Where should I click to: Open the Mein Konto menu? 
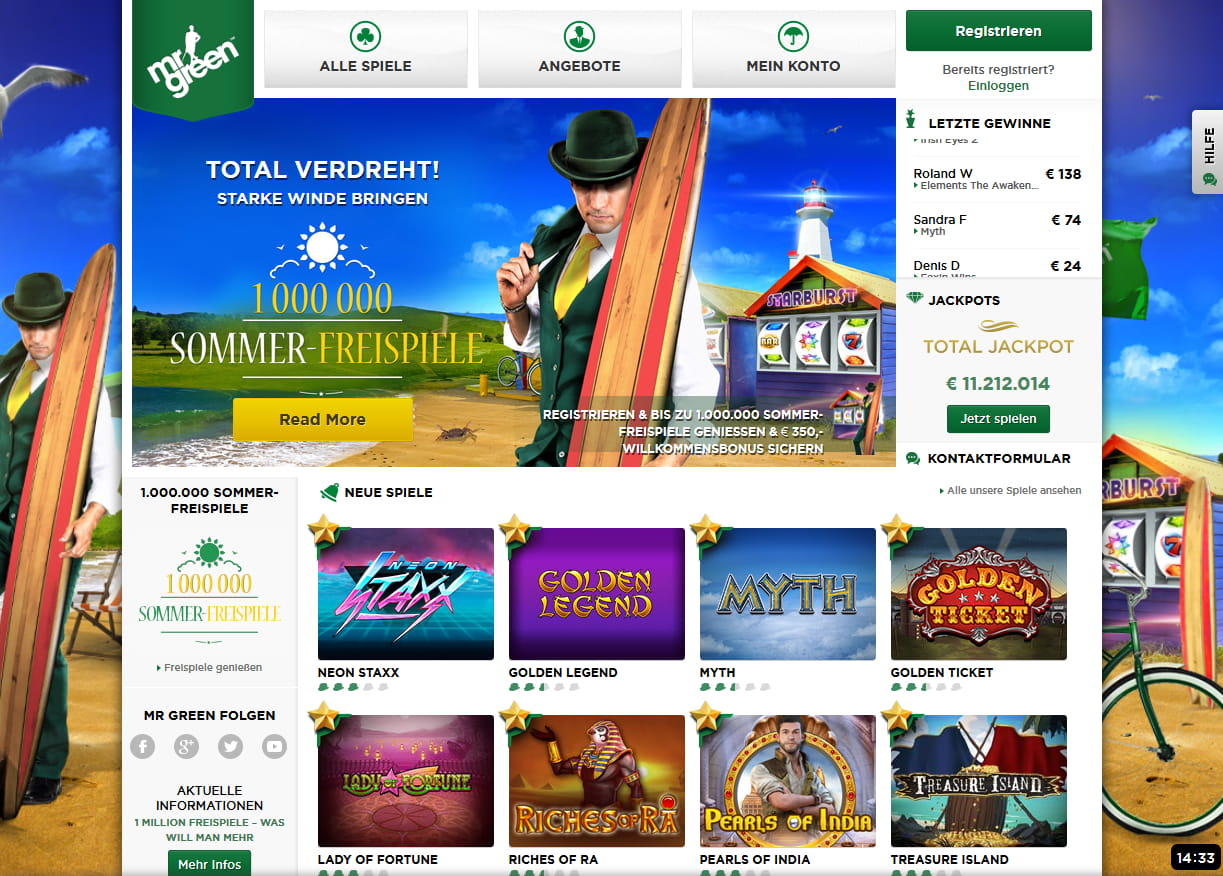pos(794,49)
